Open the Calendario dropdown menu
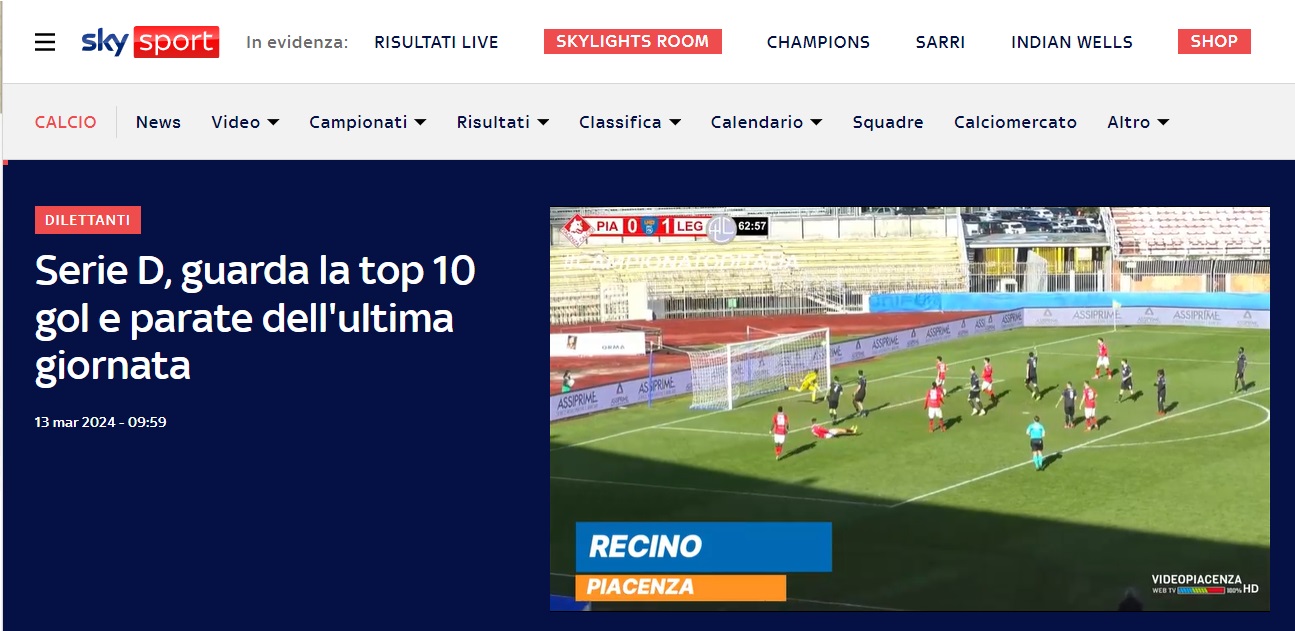 pos(767,122)
